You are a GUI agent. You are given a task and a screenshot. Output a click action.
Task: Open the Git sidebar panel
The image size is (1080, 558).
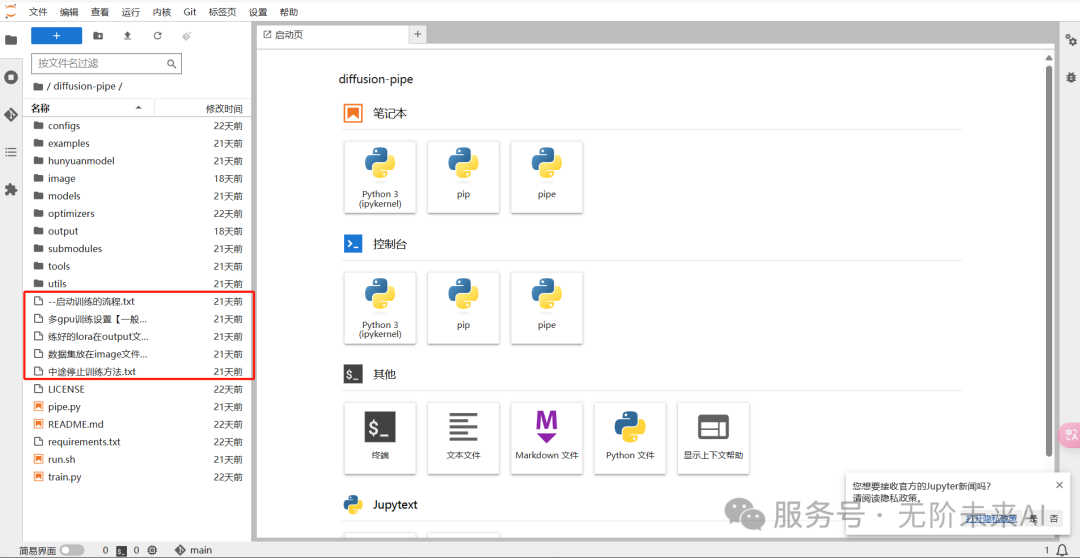click(11, 114)
